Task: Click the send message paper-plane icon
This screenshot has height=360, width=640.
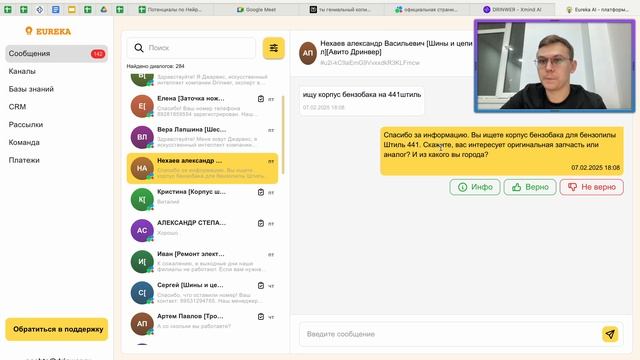Action: [x=610, y=334]
